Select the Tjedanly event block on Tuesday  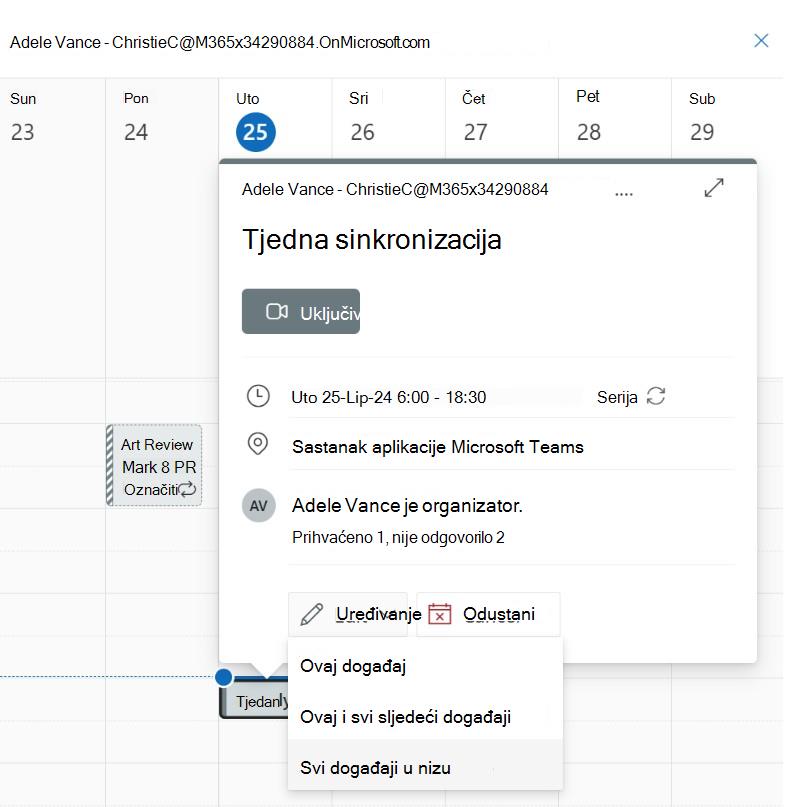(254, 700)
